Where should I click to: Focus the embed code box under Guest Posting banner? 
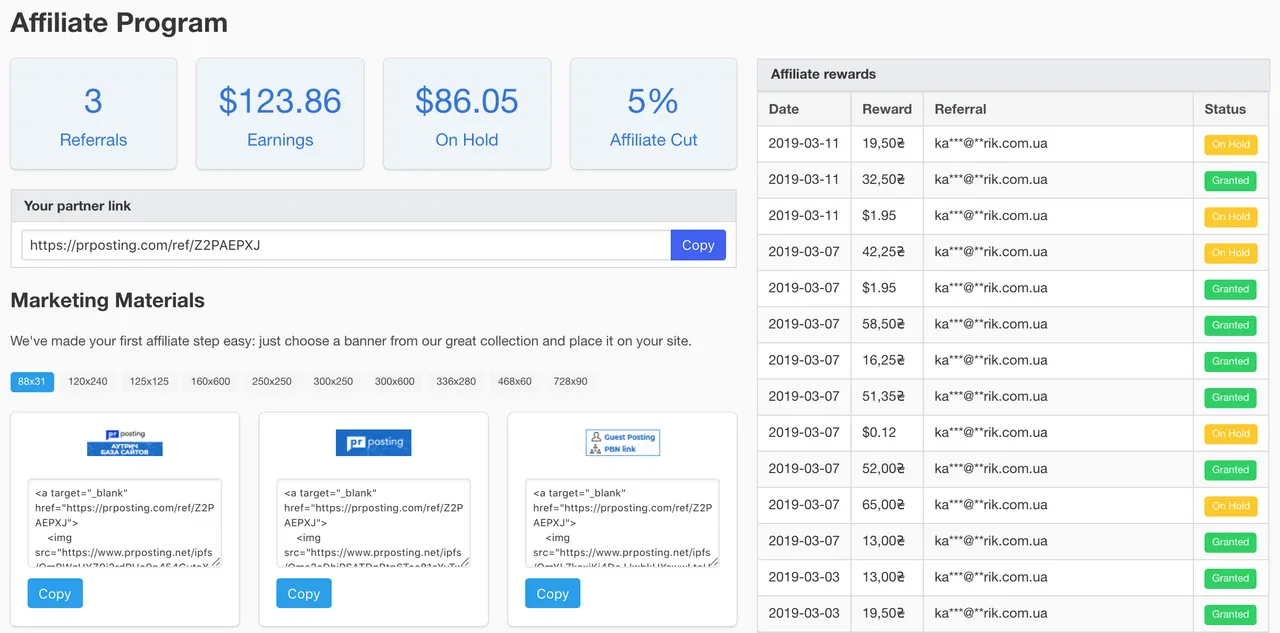pyautogui.click(x=622, y=523)
